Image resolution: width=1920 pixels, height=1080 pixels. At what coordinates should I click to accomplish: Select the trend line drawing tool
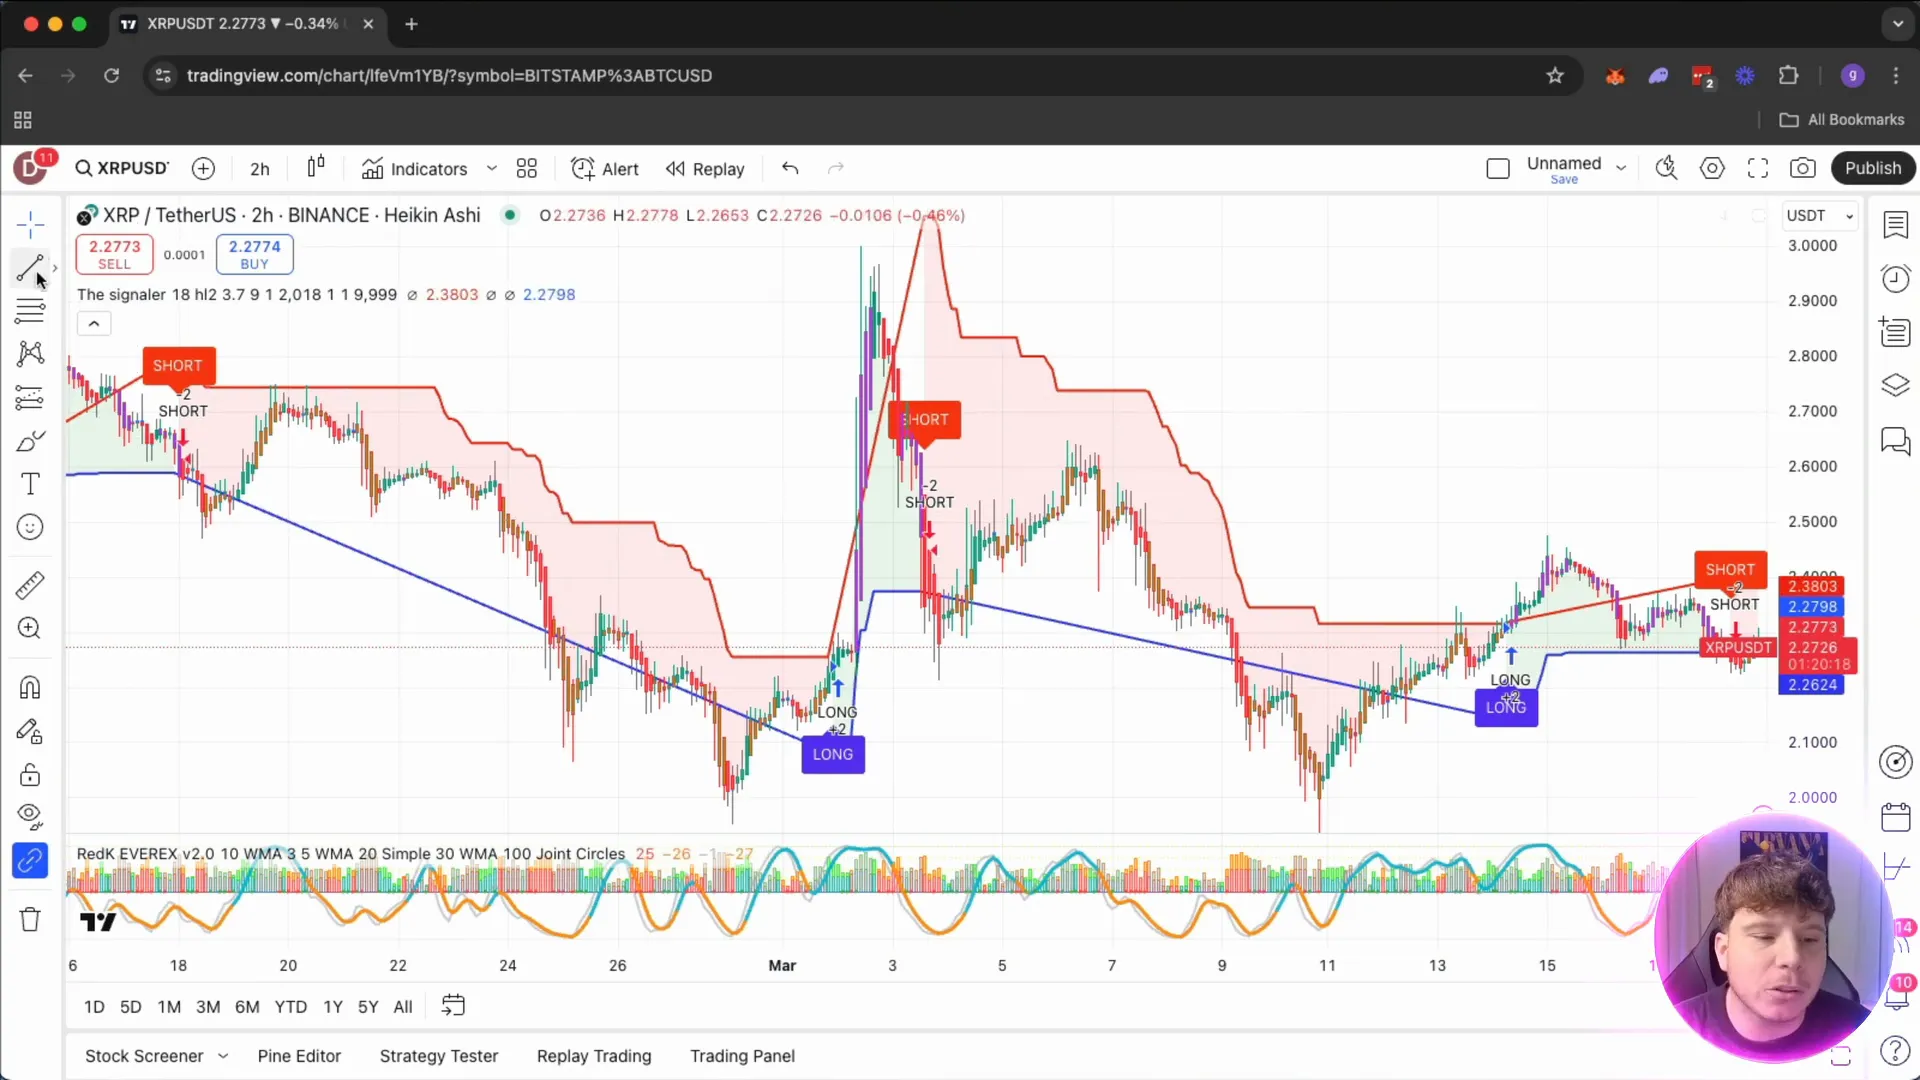[x=30, y=268]
